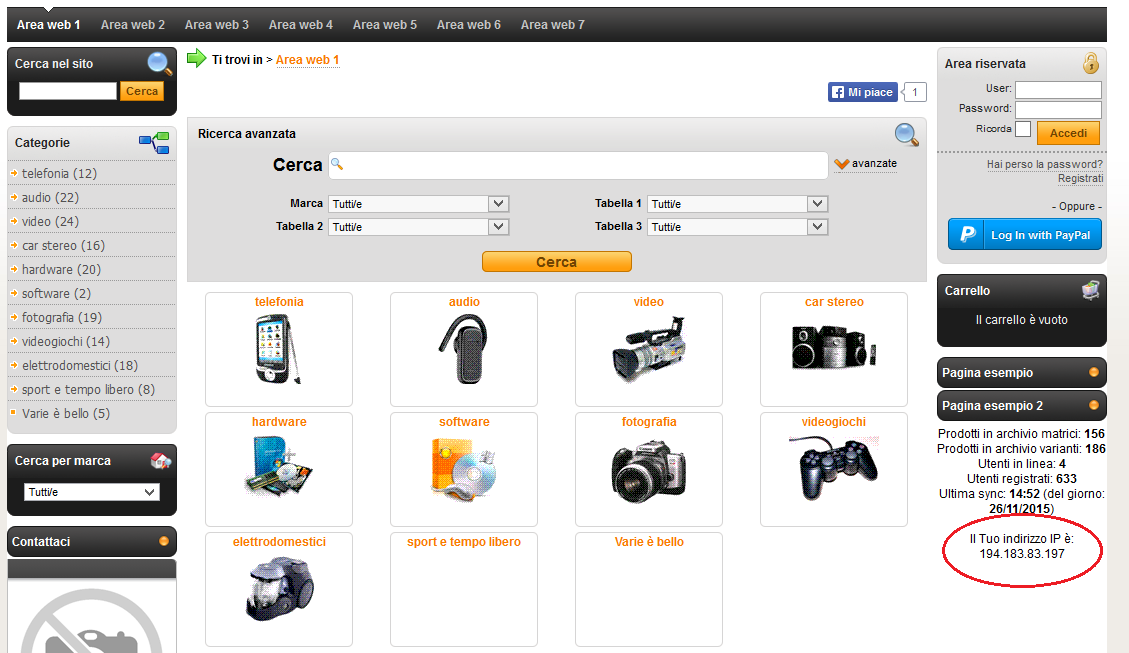Screen dimensions: 1129x653
Task: Open Hai perso la password link
Action: click(x=1044, y=164)
